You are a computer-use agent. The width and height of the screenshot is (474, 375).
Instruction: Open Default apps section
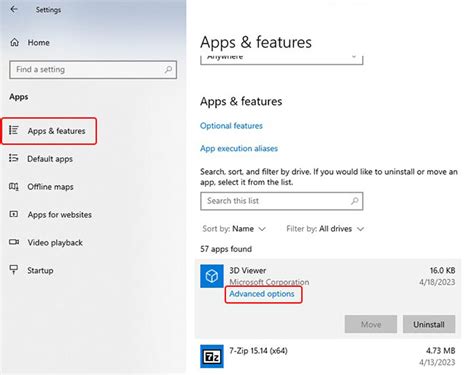tap(50, 159)
